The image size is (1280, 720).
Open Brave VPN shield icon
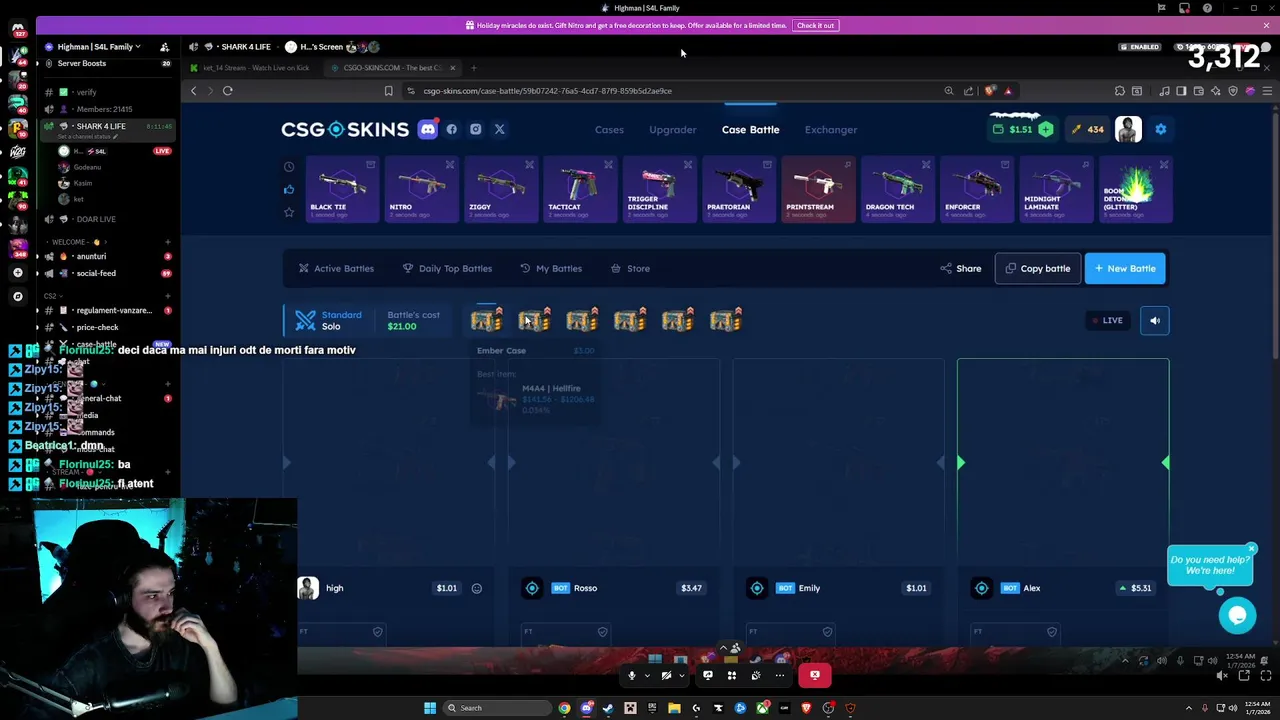(x=1233, y=91)
